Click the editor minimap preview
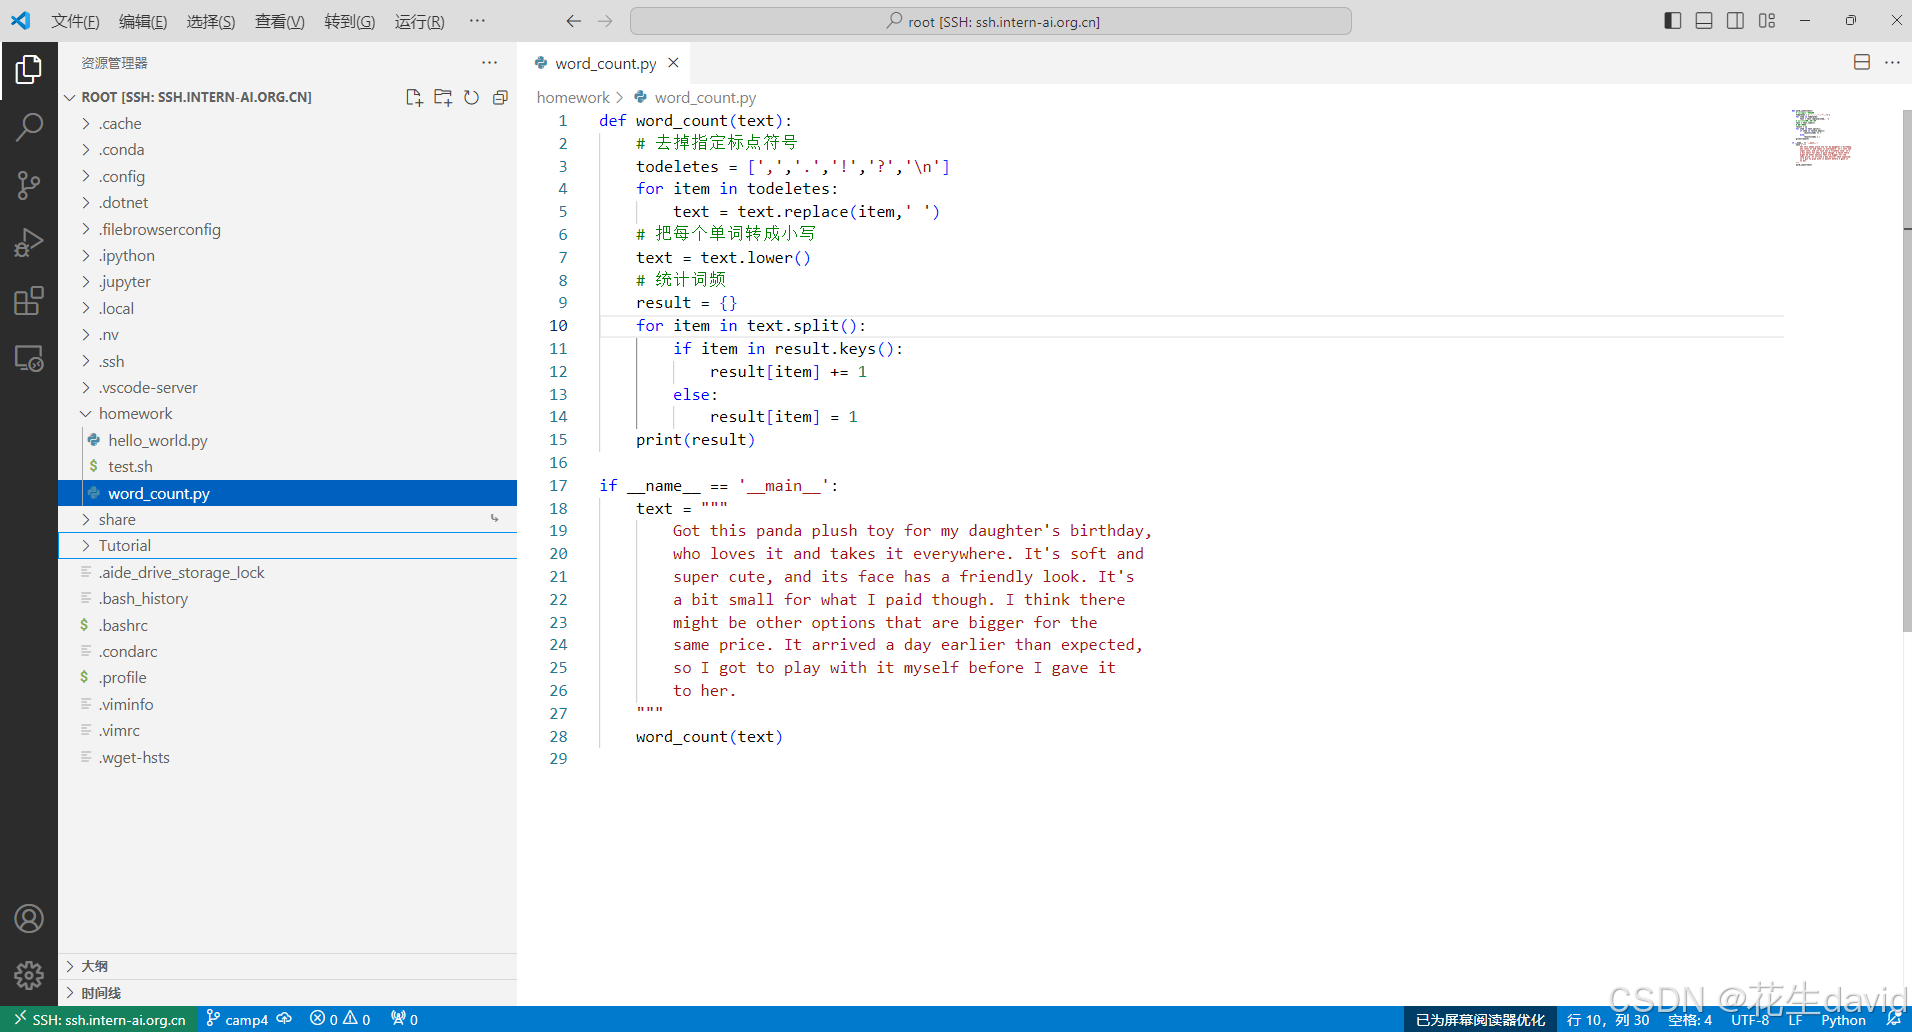Screen dimensions: 1912x1032 coord(1821,137)
